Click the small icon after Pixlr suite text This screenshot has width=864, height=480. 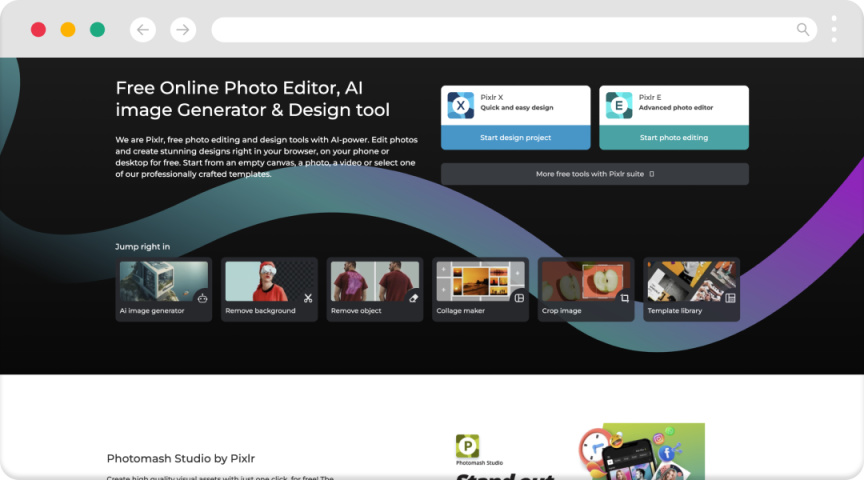pos(652,174)
